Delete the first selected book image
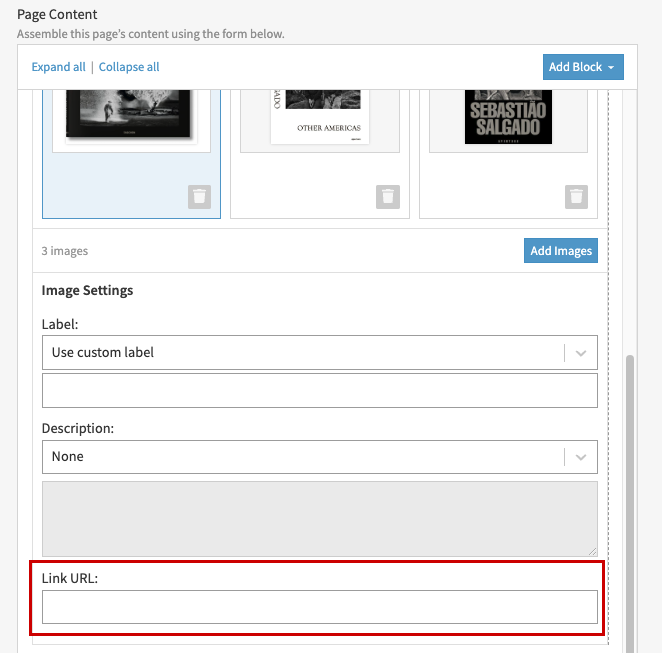The height and width of the screenshot is (653, 662). click(199, 197)
